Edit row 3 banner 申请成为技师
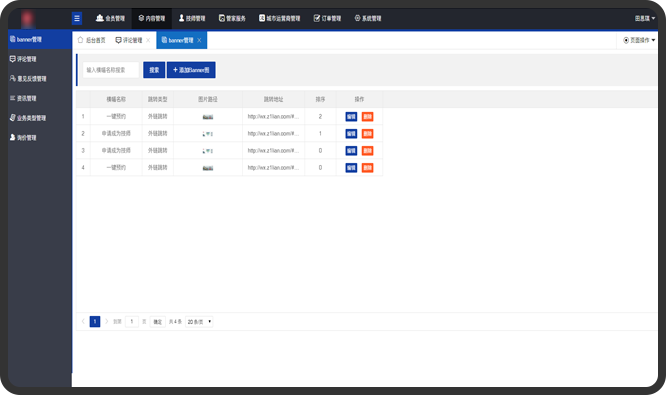The height and width of the screenshot is (395, 666). tap(351, 150)
